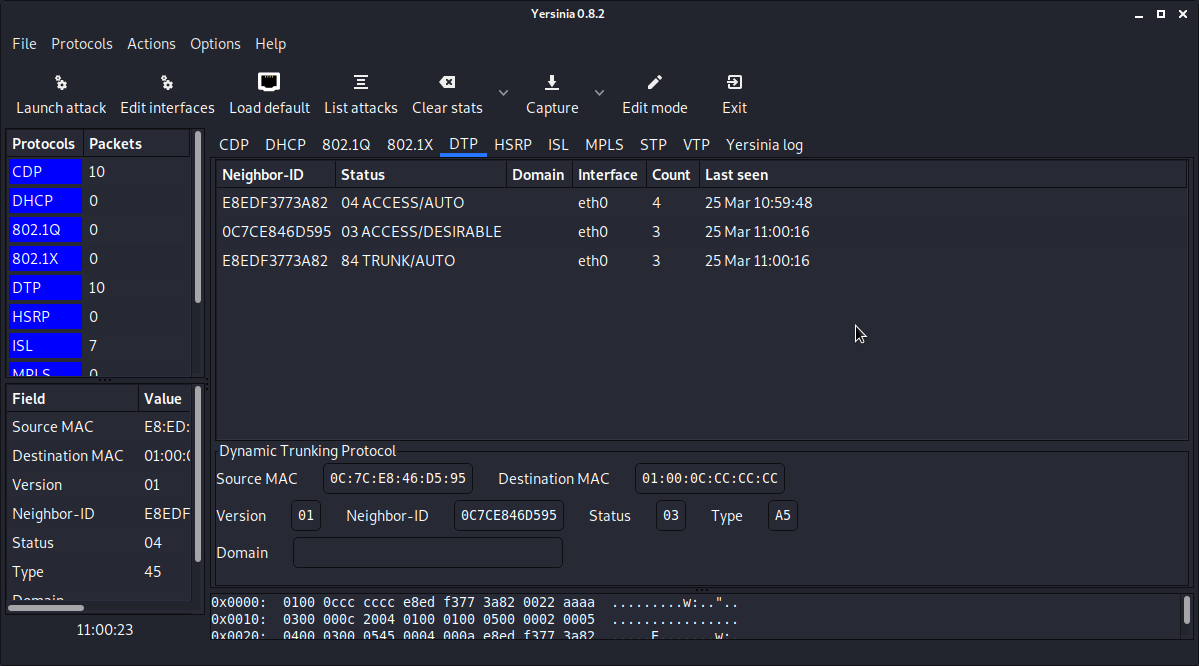The height and width of the screenshot is (666, 1199).
Task: Click the Value column header
Action: click(x=164, y=399)
